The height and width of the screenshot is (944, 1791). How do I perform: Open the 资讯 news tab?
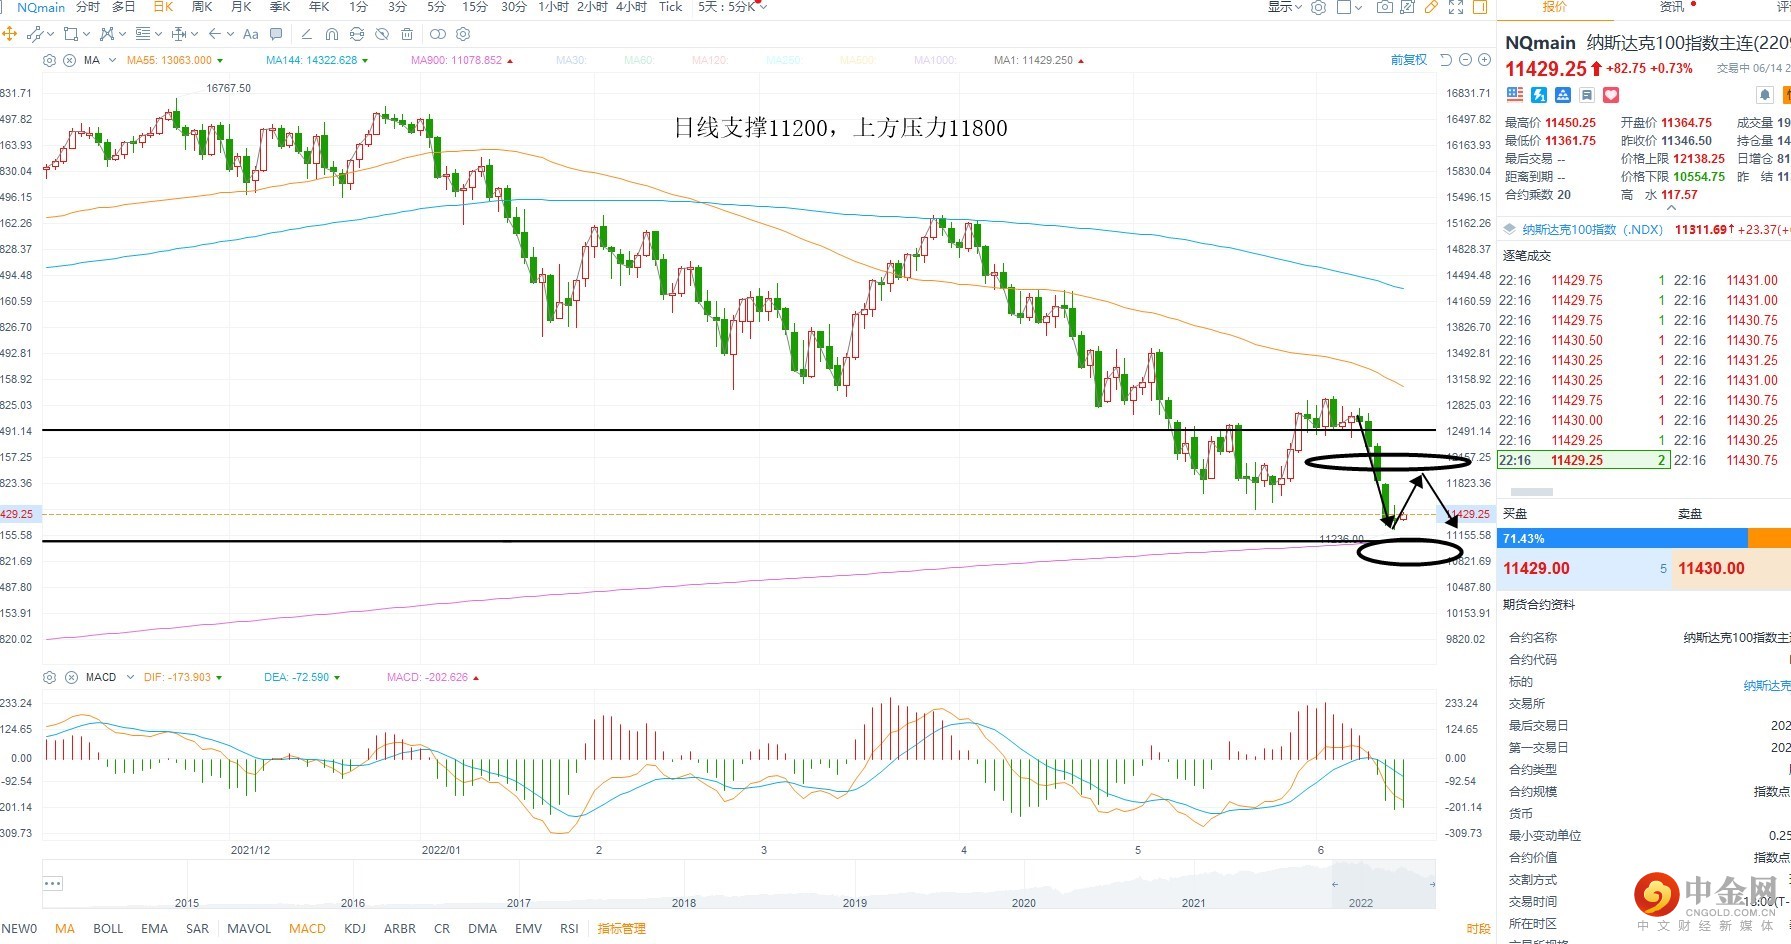(1672, 7)
